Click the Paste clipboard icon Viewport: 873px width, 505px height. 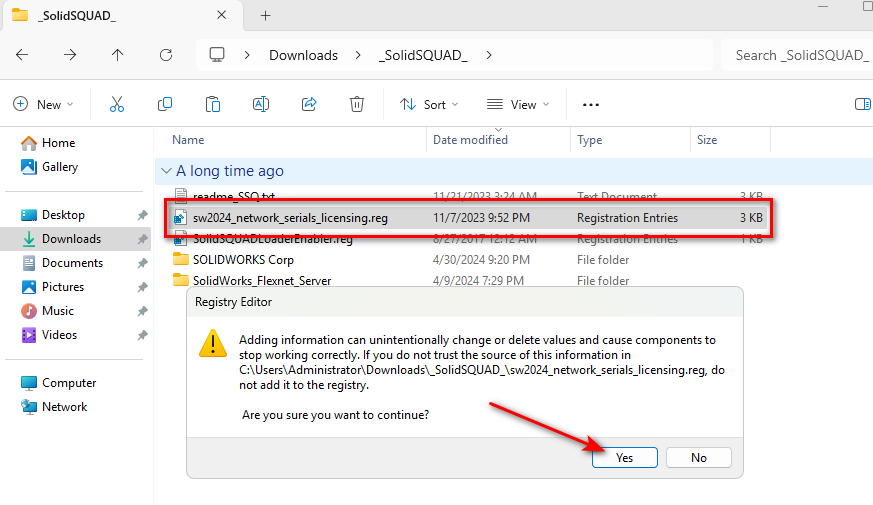213,104
